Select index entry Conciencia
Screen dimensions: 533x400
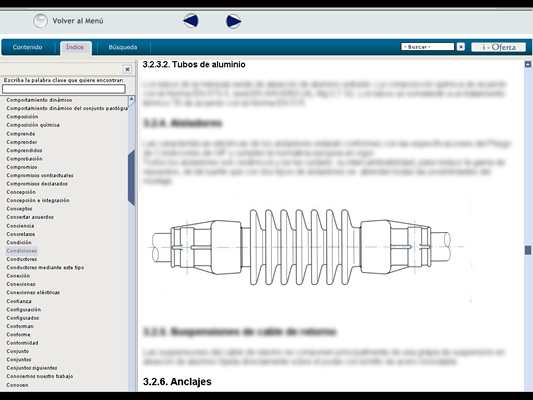pos(20,226)
